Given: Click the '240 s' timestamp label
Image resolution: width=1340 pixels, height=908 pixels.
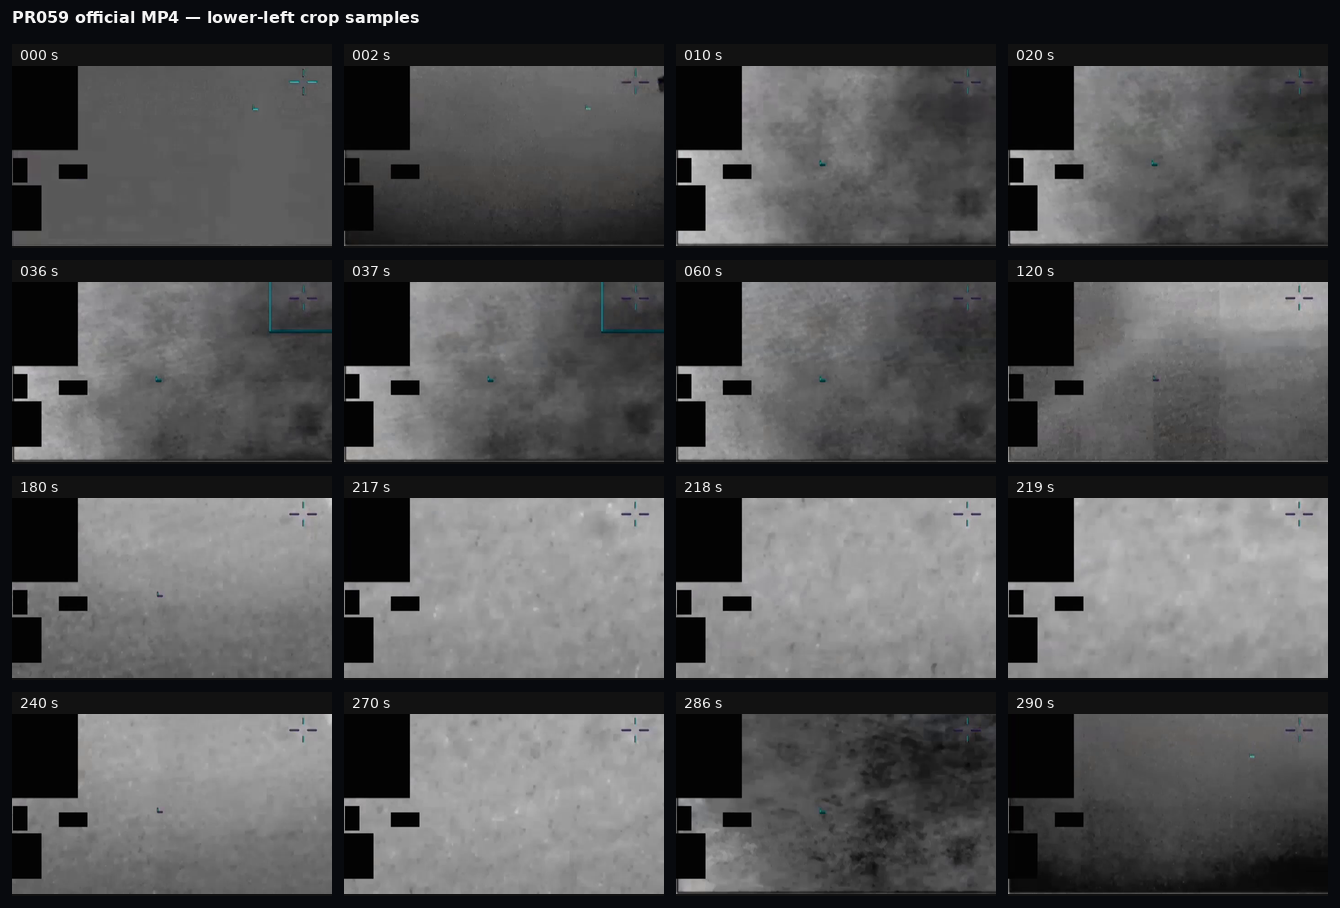Looking at the screenshot, I should (x=39, y=703).
